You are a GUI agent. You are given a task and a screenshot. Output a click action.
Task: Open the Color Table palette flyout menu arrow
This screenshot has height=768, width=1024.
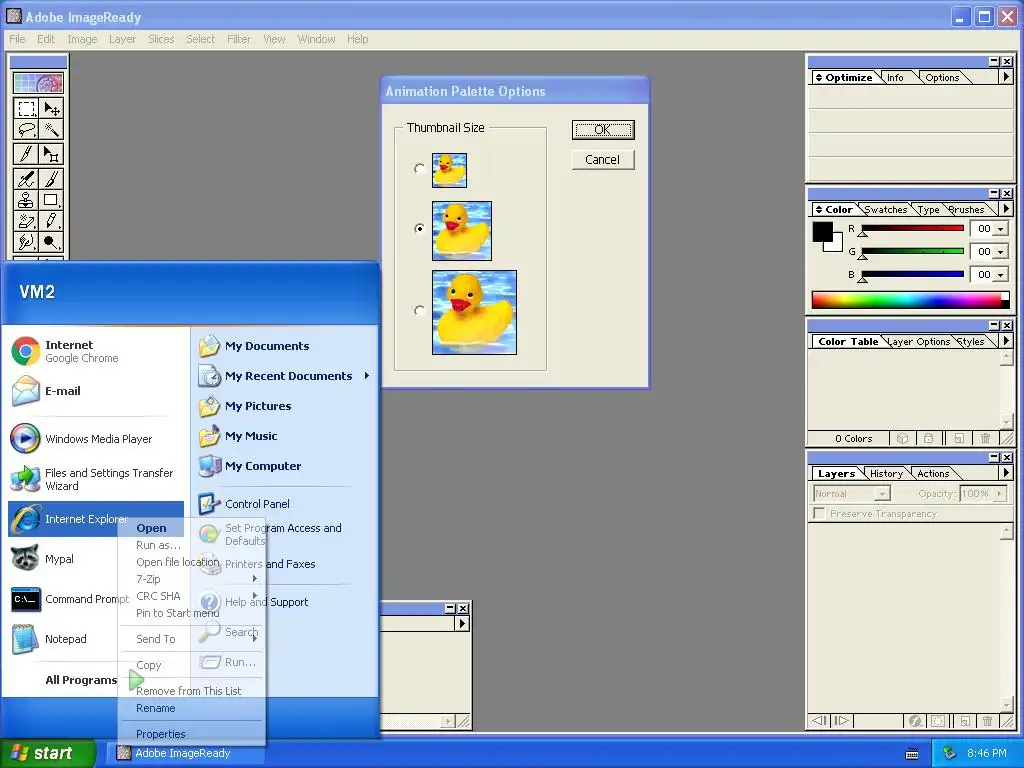pos(1006,341)
